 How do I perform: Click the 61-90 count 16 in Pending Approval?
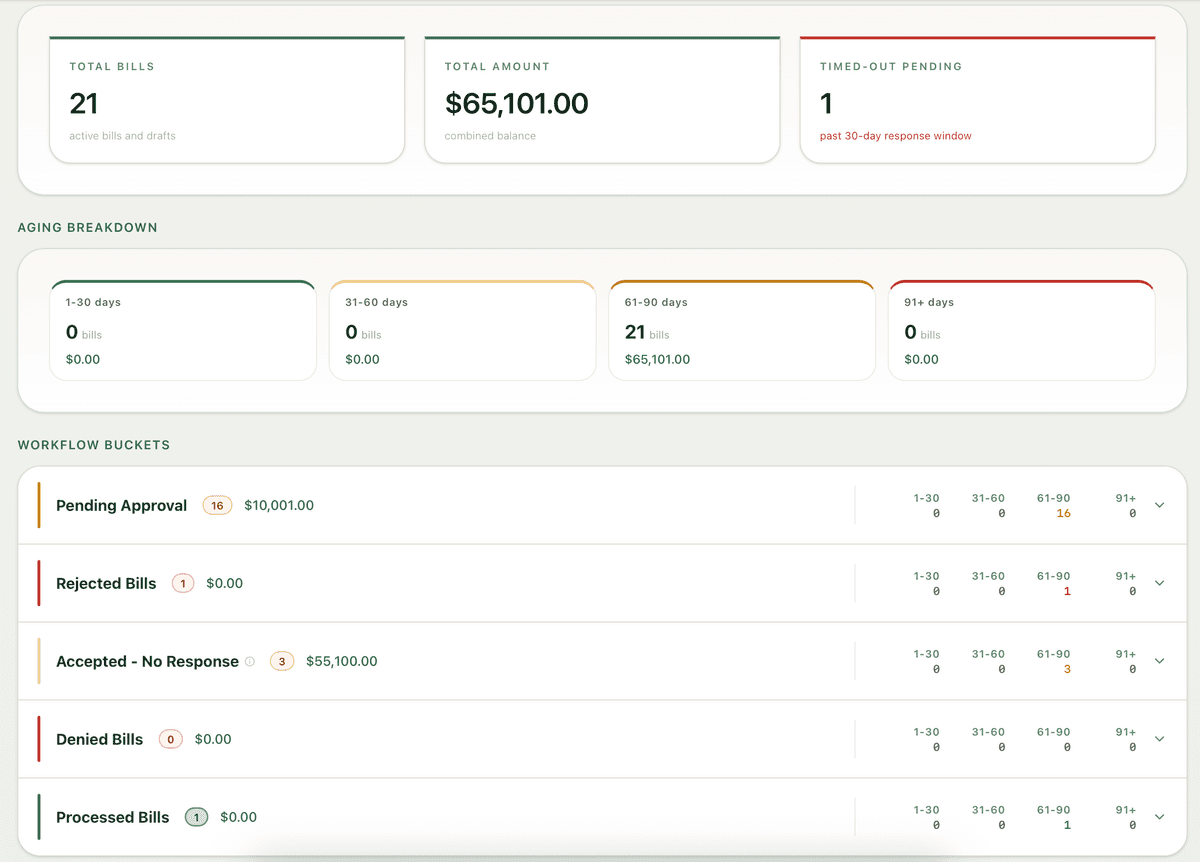(x=1063, y=514)
